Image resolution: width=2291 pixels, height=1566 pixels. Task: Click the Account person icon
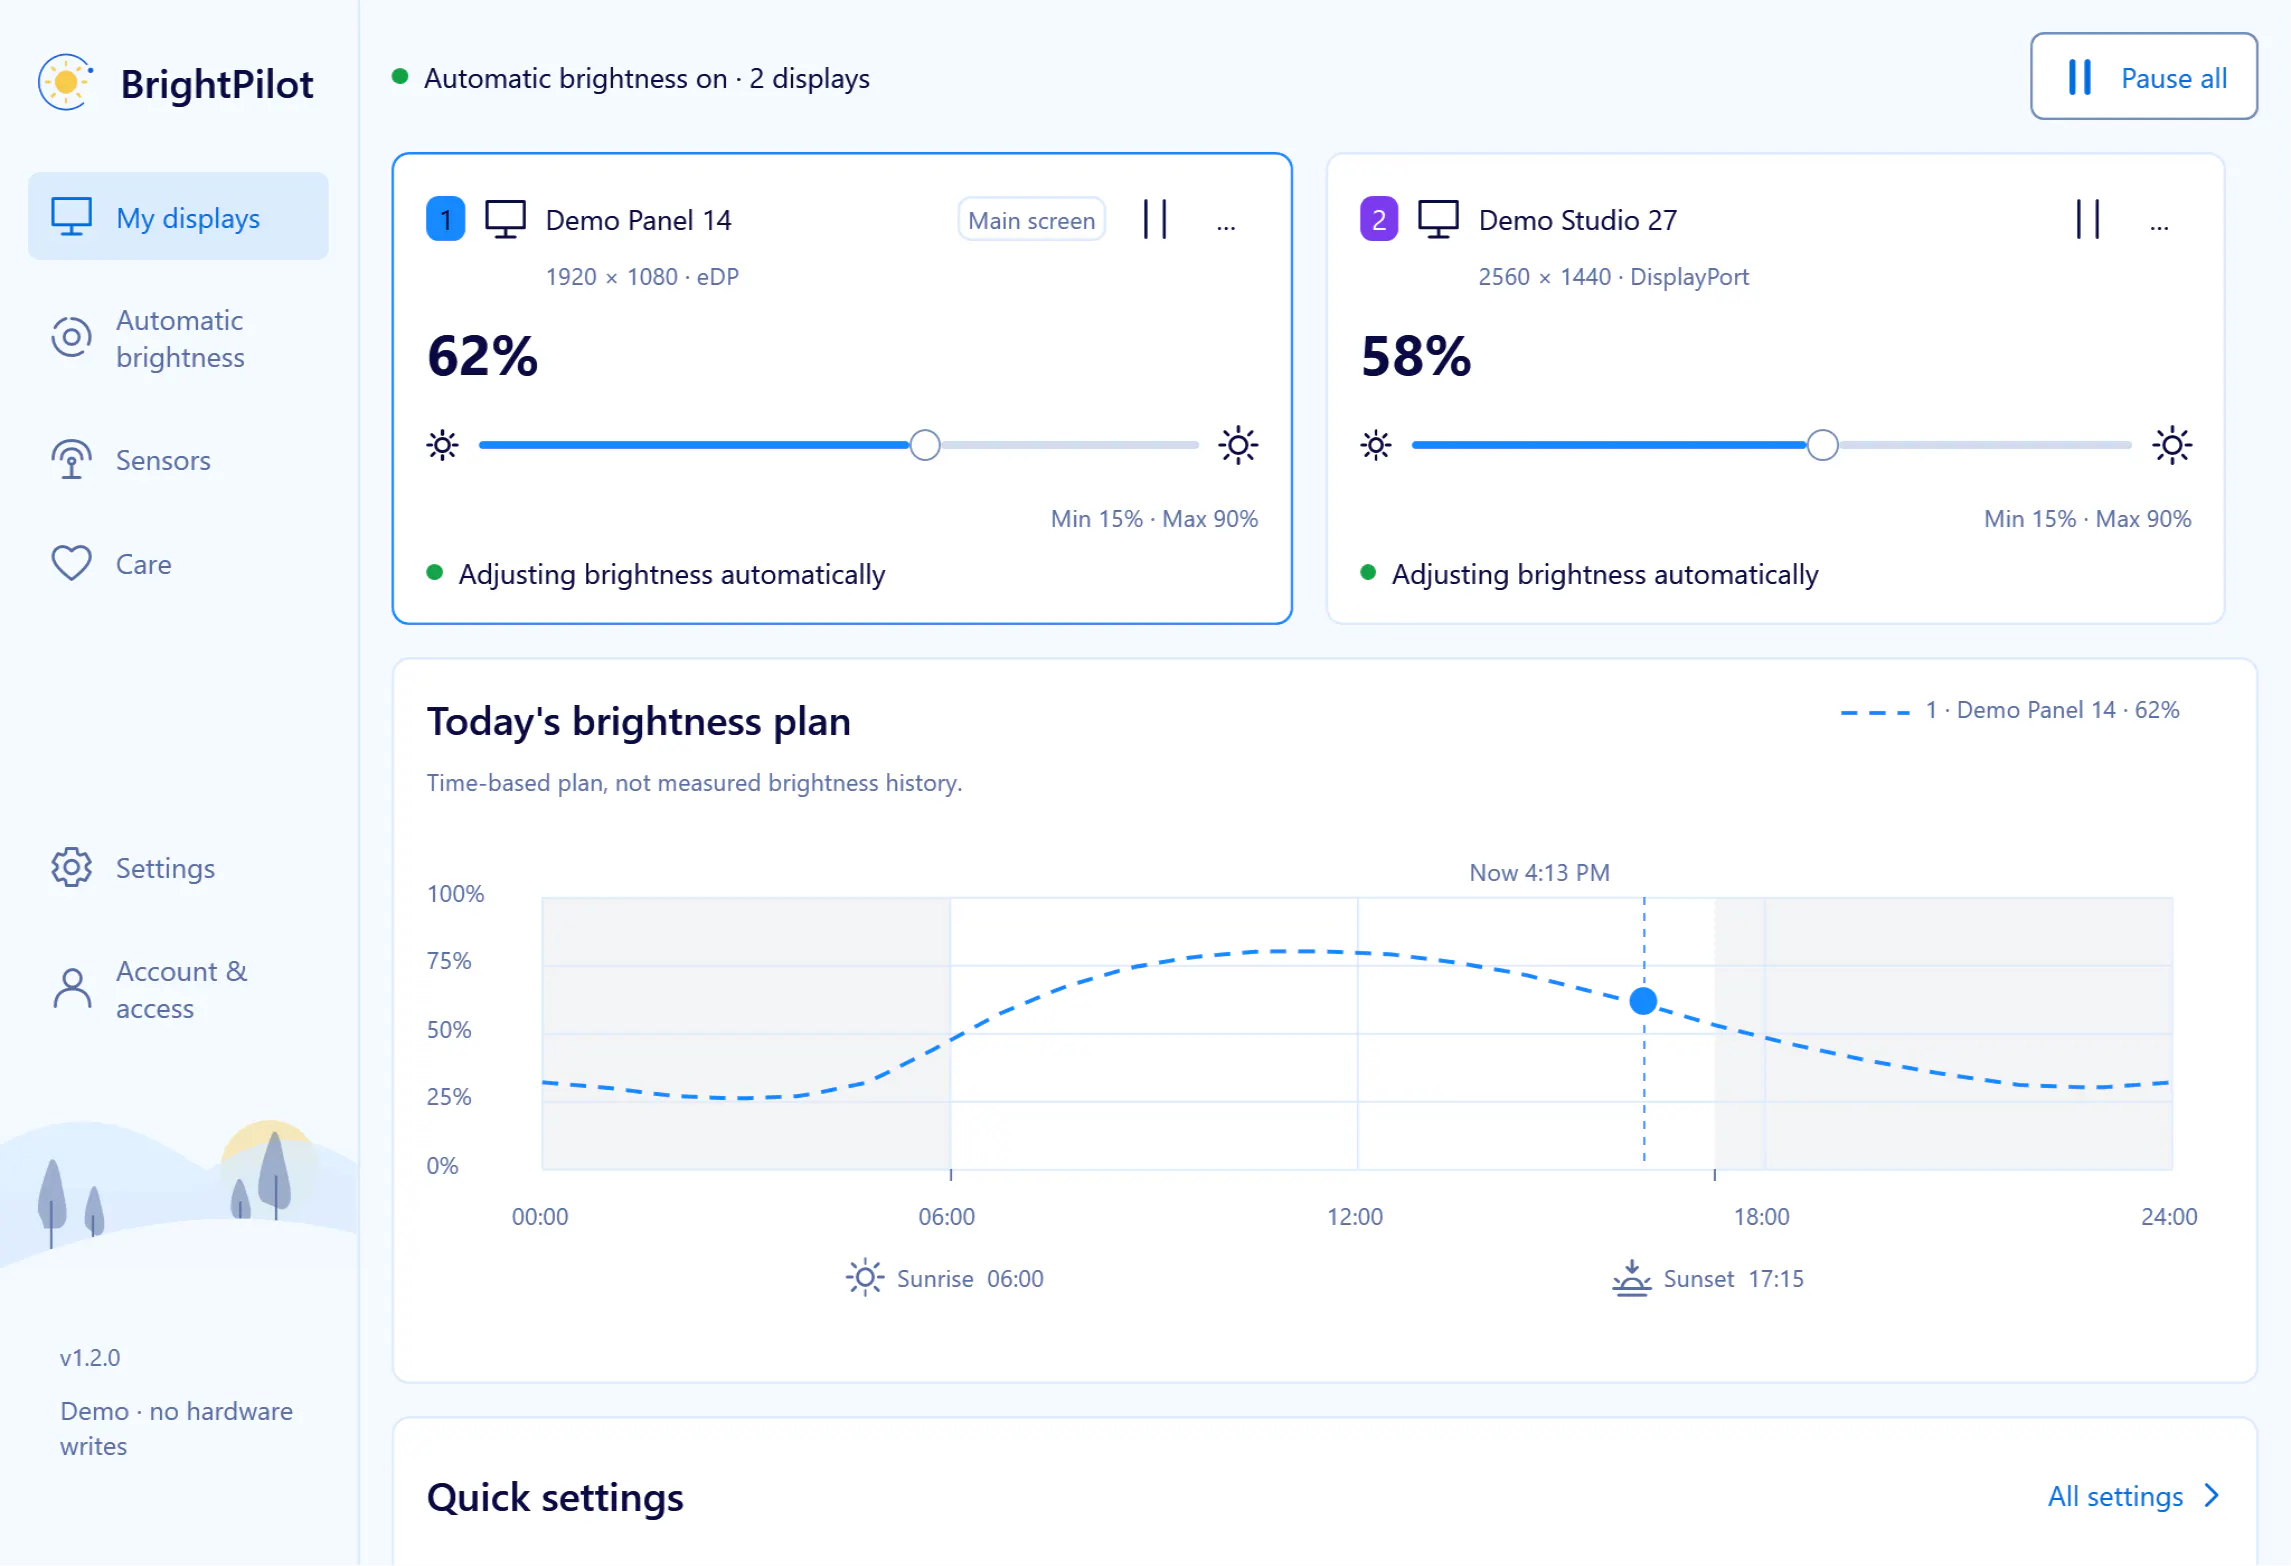(71, 989)
